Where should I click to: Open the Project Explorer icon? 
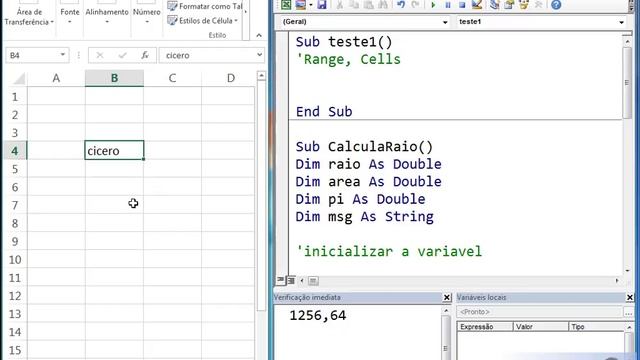pos(495,4)
